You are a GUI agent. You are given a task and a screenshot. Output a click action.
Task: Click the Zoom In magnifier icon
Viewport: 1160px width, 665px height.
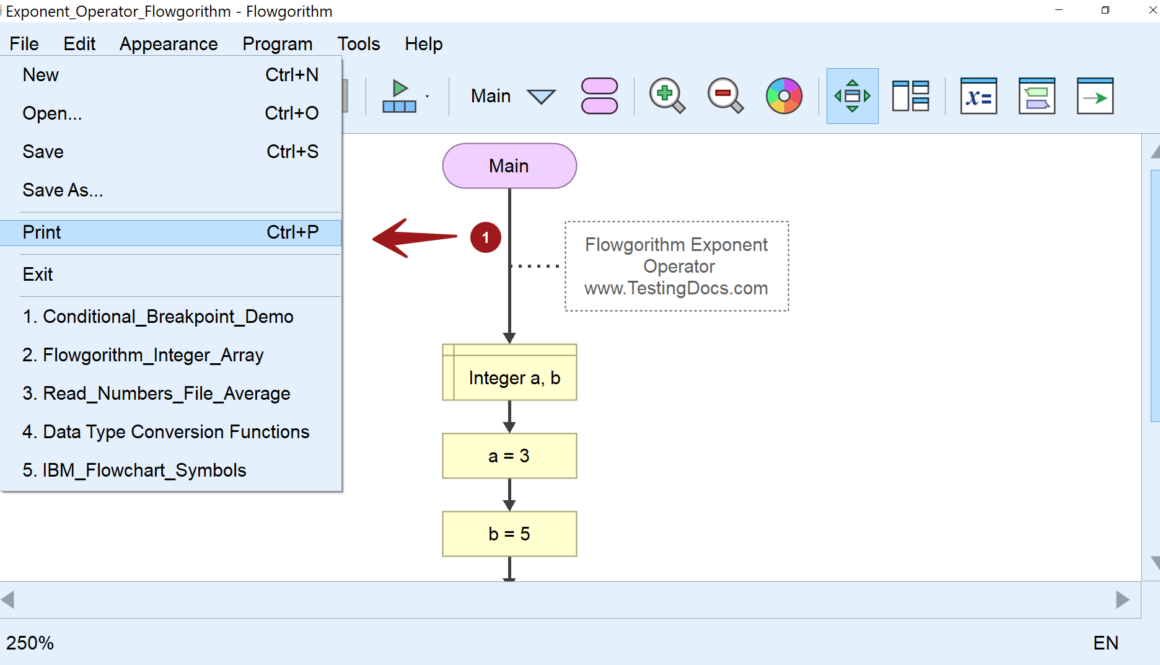[667, 96]
